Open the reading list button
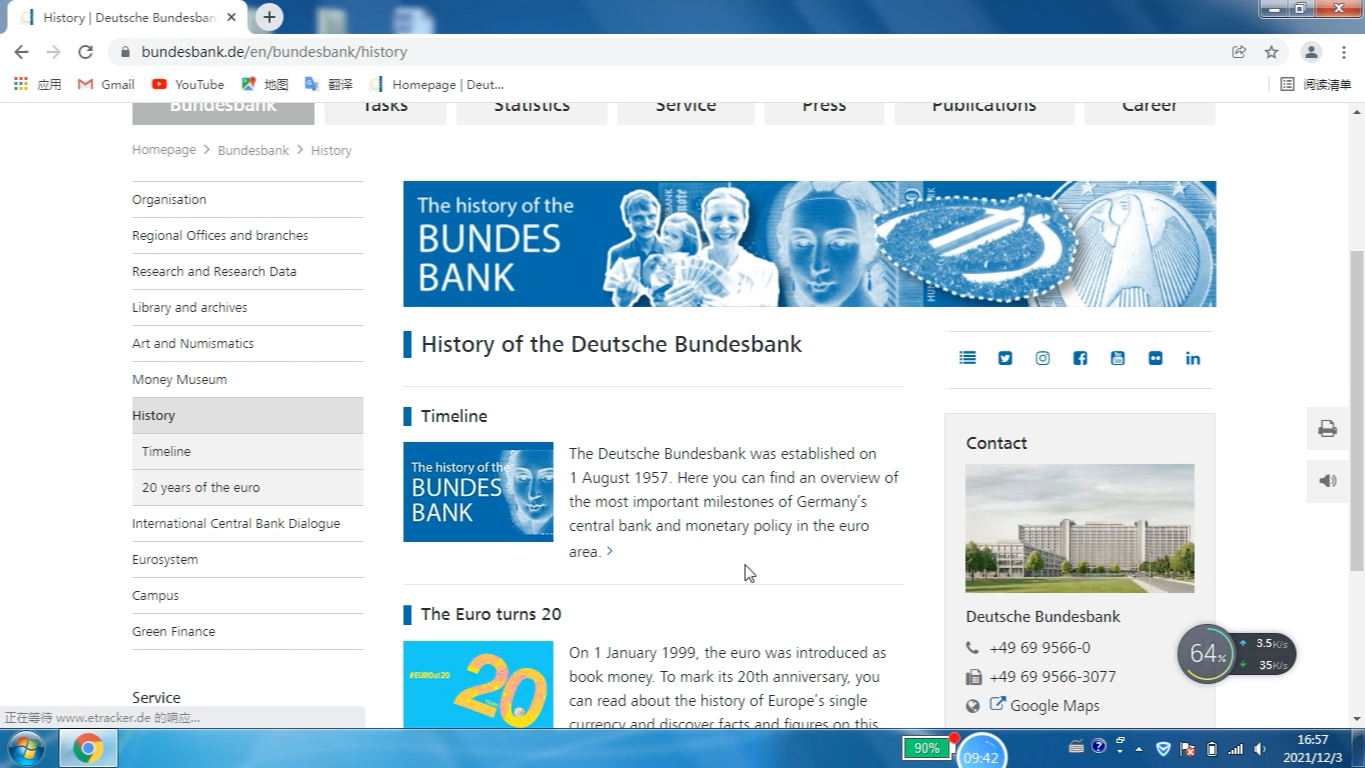Viewport: 1365px width, 768px height. point(1316,84)
